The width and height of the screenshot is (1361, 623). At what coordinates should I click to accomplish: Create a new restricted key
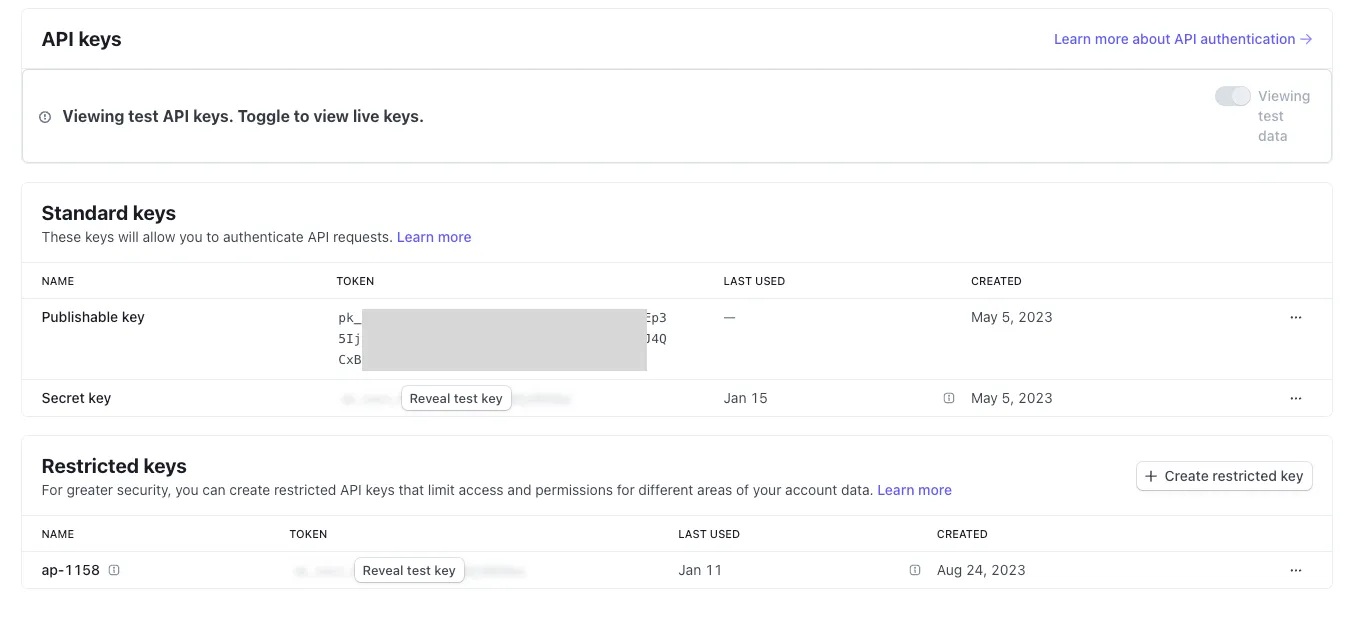pos(1224,476)
